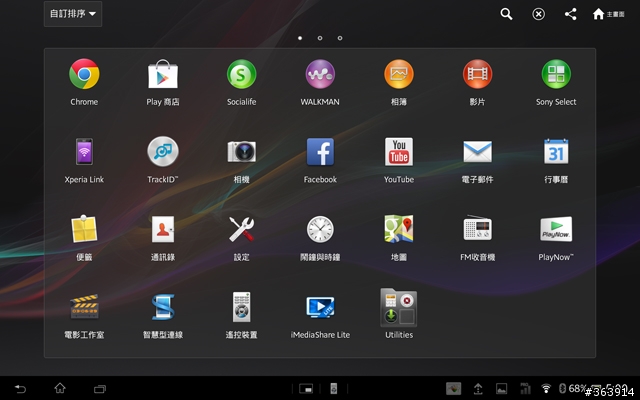This screenshot has height=400, width=640.
Task: Launch the YouTube app
Action: 399,151
